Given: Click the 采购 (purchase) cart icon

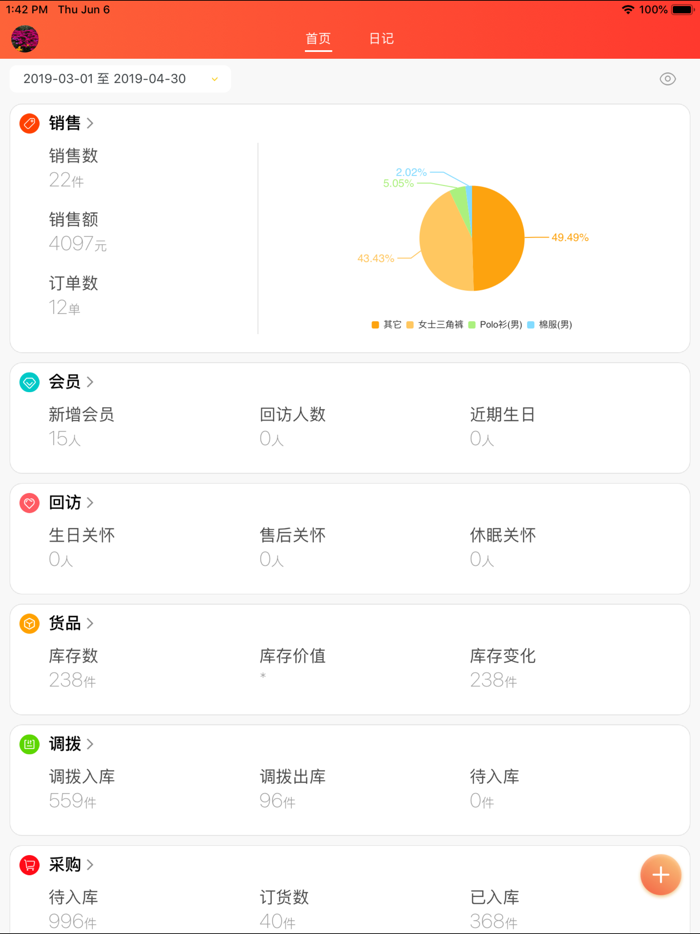Looking at the screenshot, I should click(x=28, y=865).
